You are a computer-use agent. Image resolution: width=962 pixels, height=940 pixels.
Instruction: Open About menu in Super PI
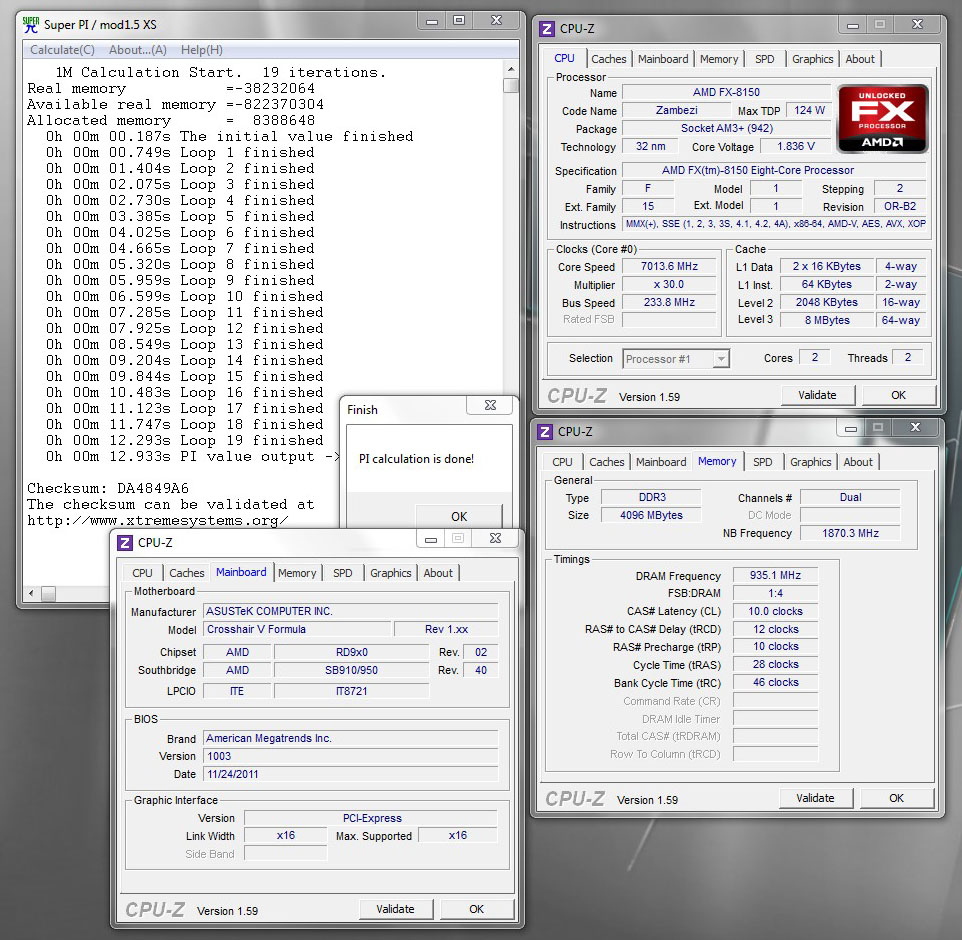138,50
